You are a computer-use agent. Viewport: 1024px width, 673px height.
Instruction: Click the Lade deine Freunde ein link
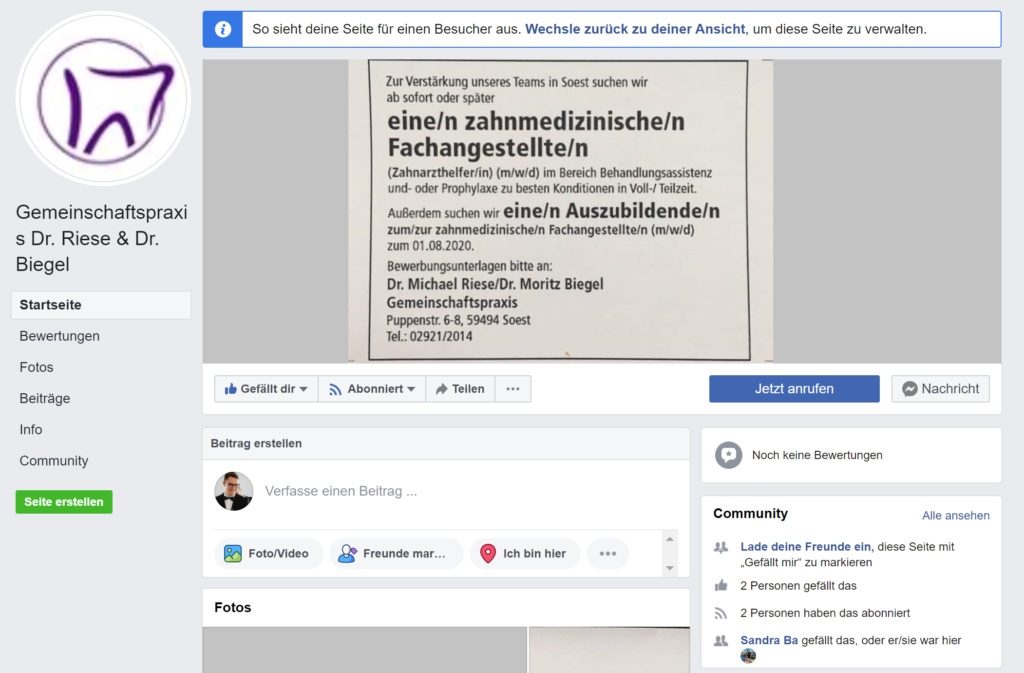805,547
